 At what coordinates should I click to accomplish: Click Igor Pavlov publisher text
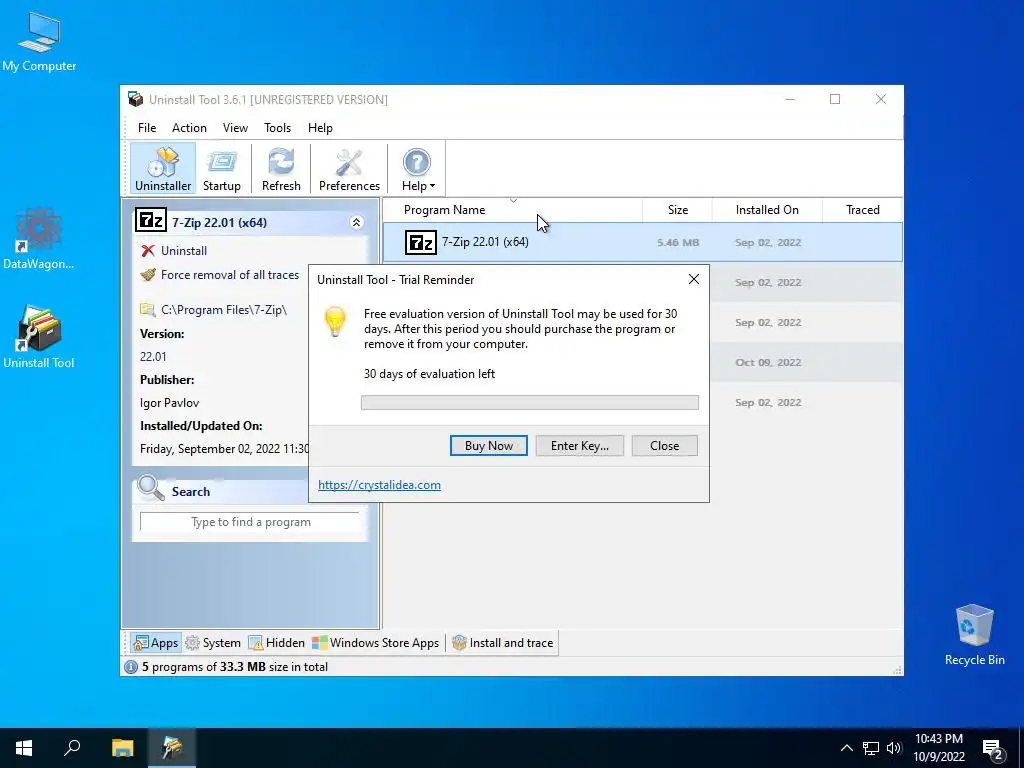click(x=169, y=403)
